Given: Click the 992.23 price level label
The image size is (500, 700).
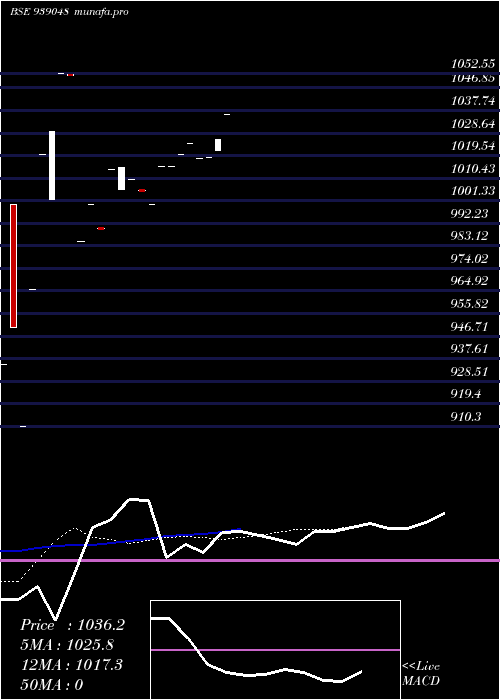Looking at the screenshot, I should click(x=470, y=213).
